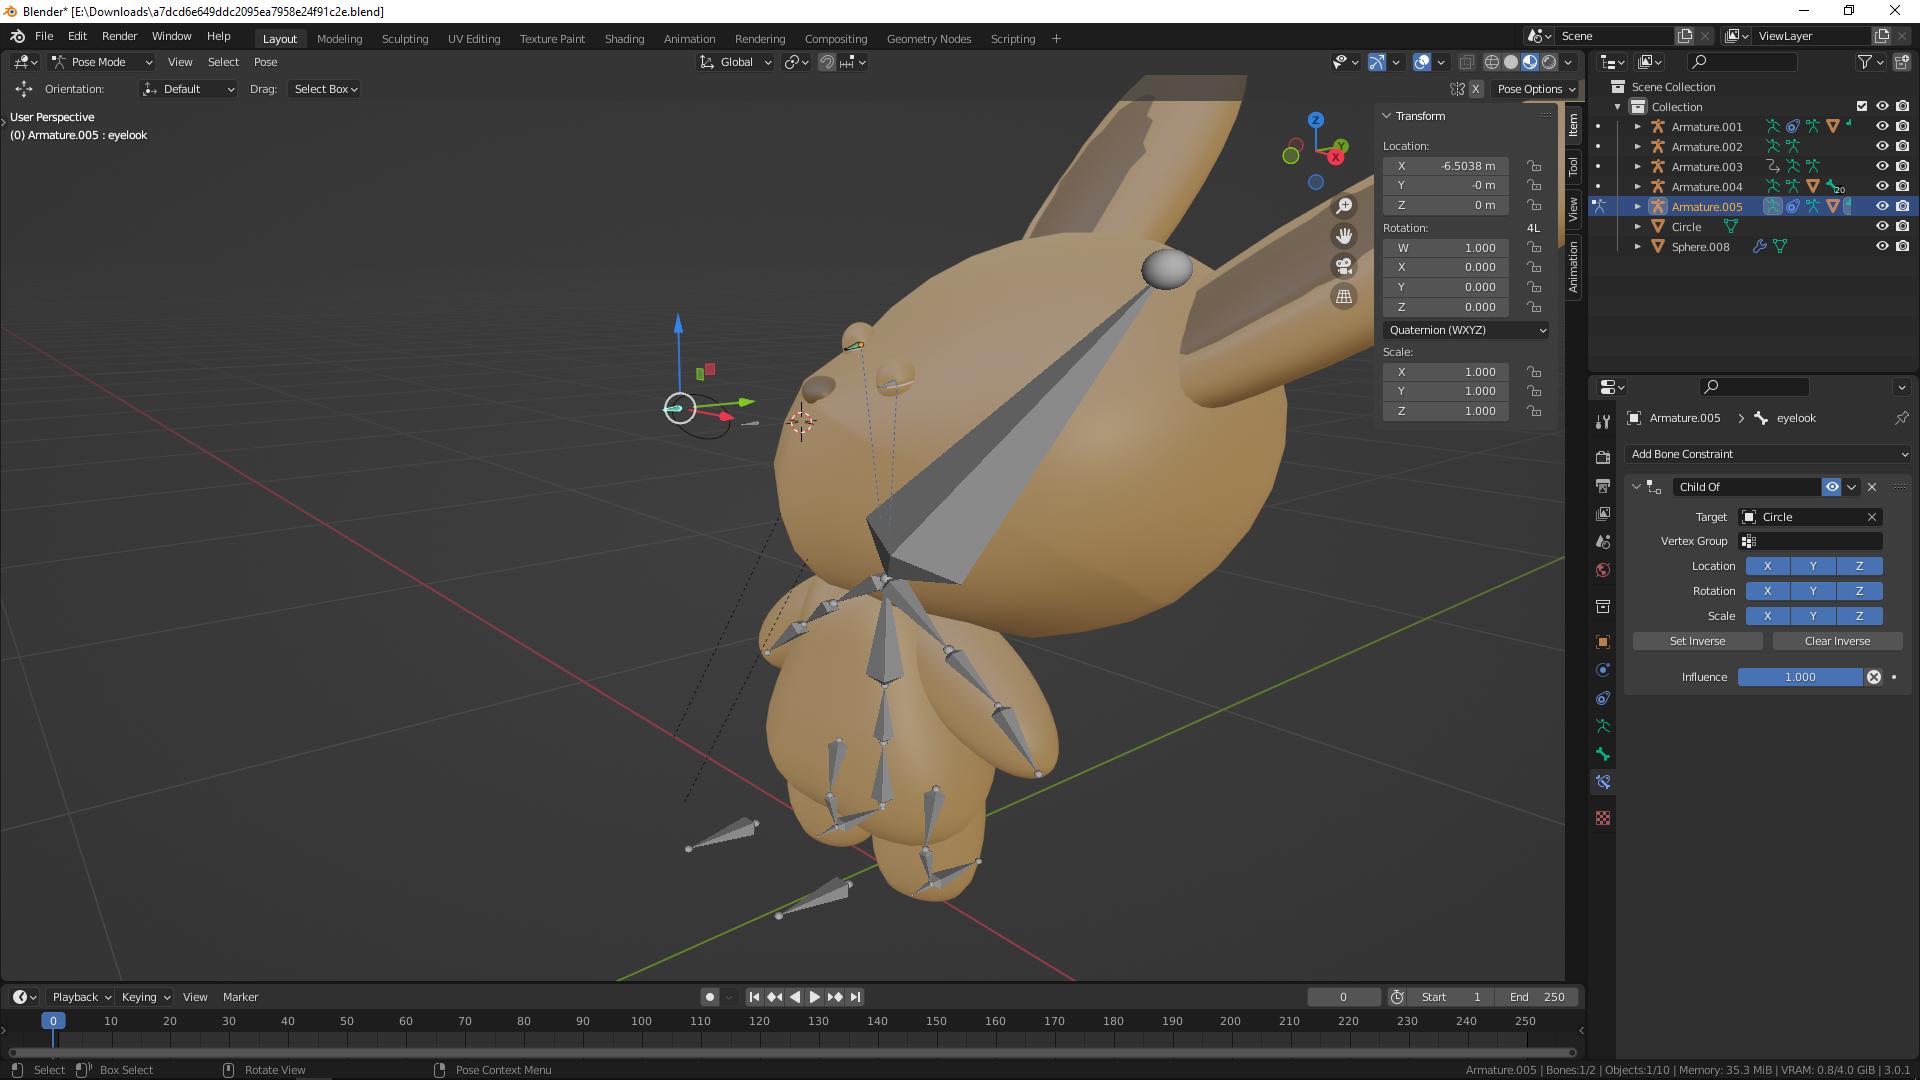Open the Keying popover

coord(145,997)
